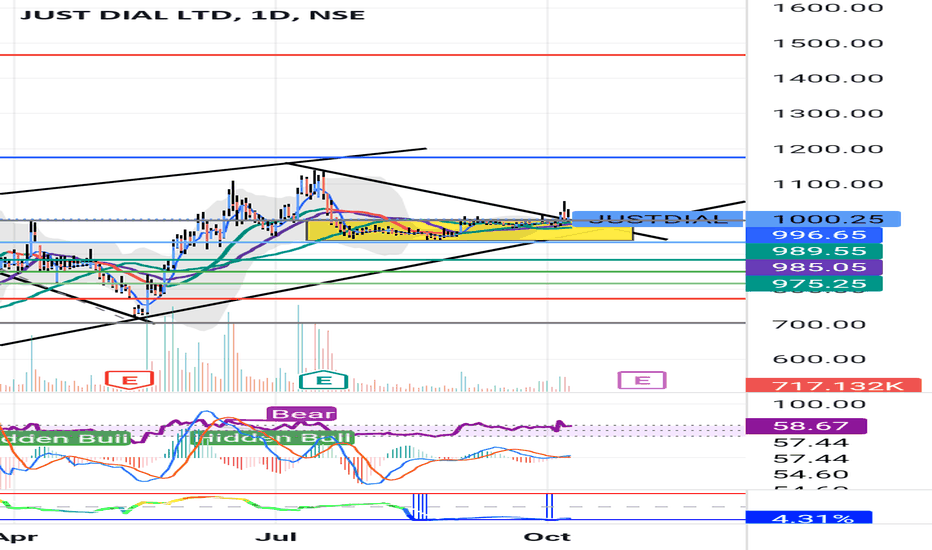Click the 1400.00 price axis label

828,78
